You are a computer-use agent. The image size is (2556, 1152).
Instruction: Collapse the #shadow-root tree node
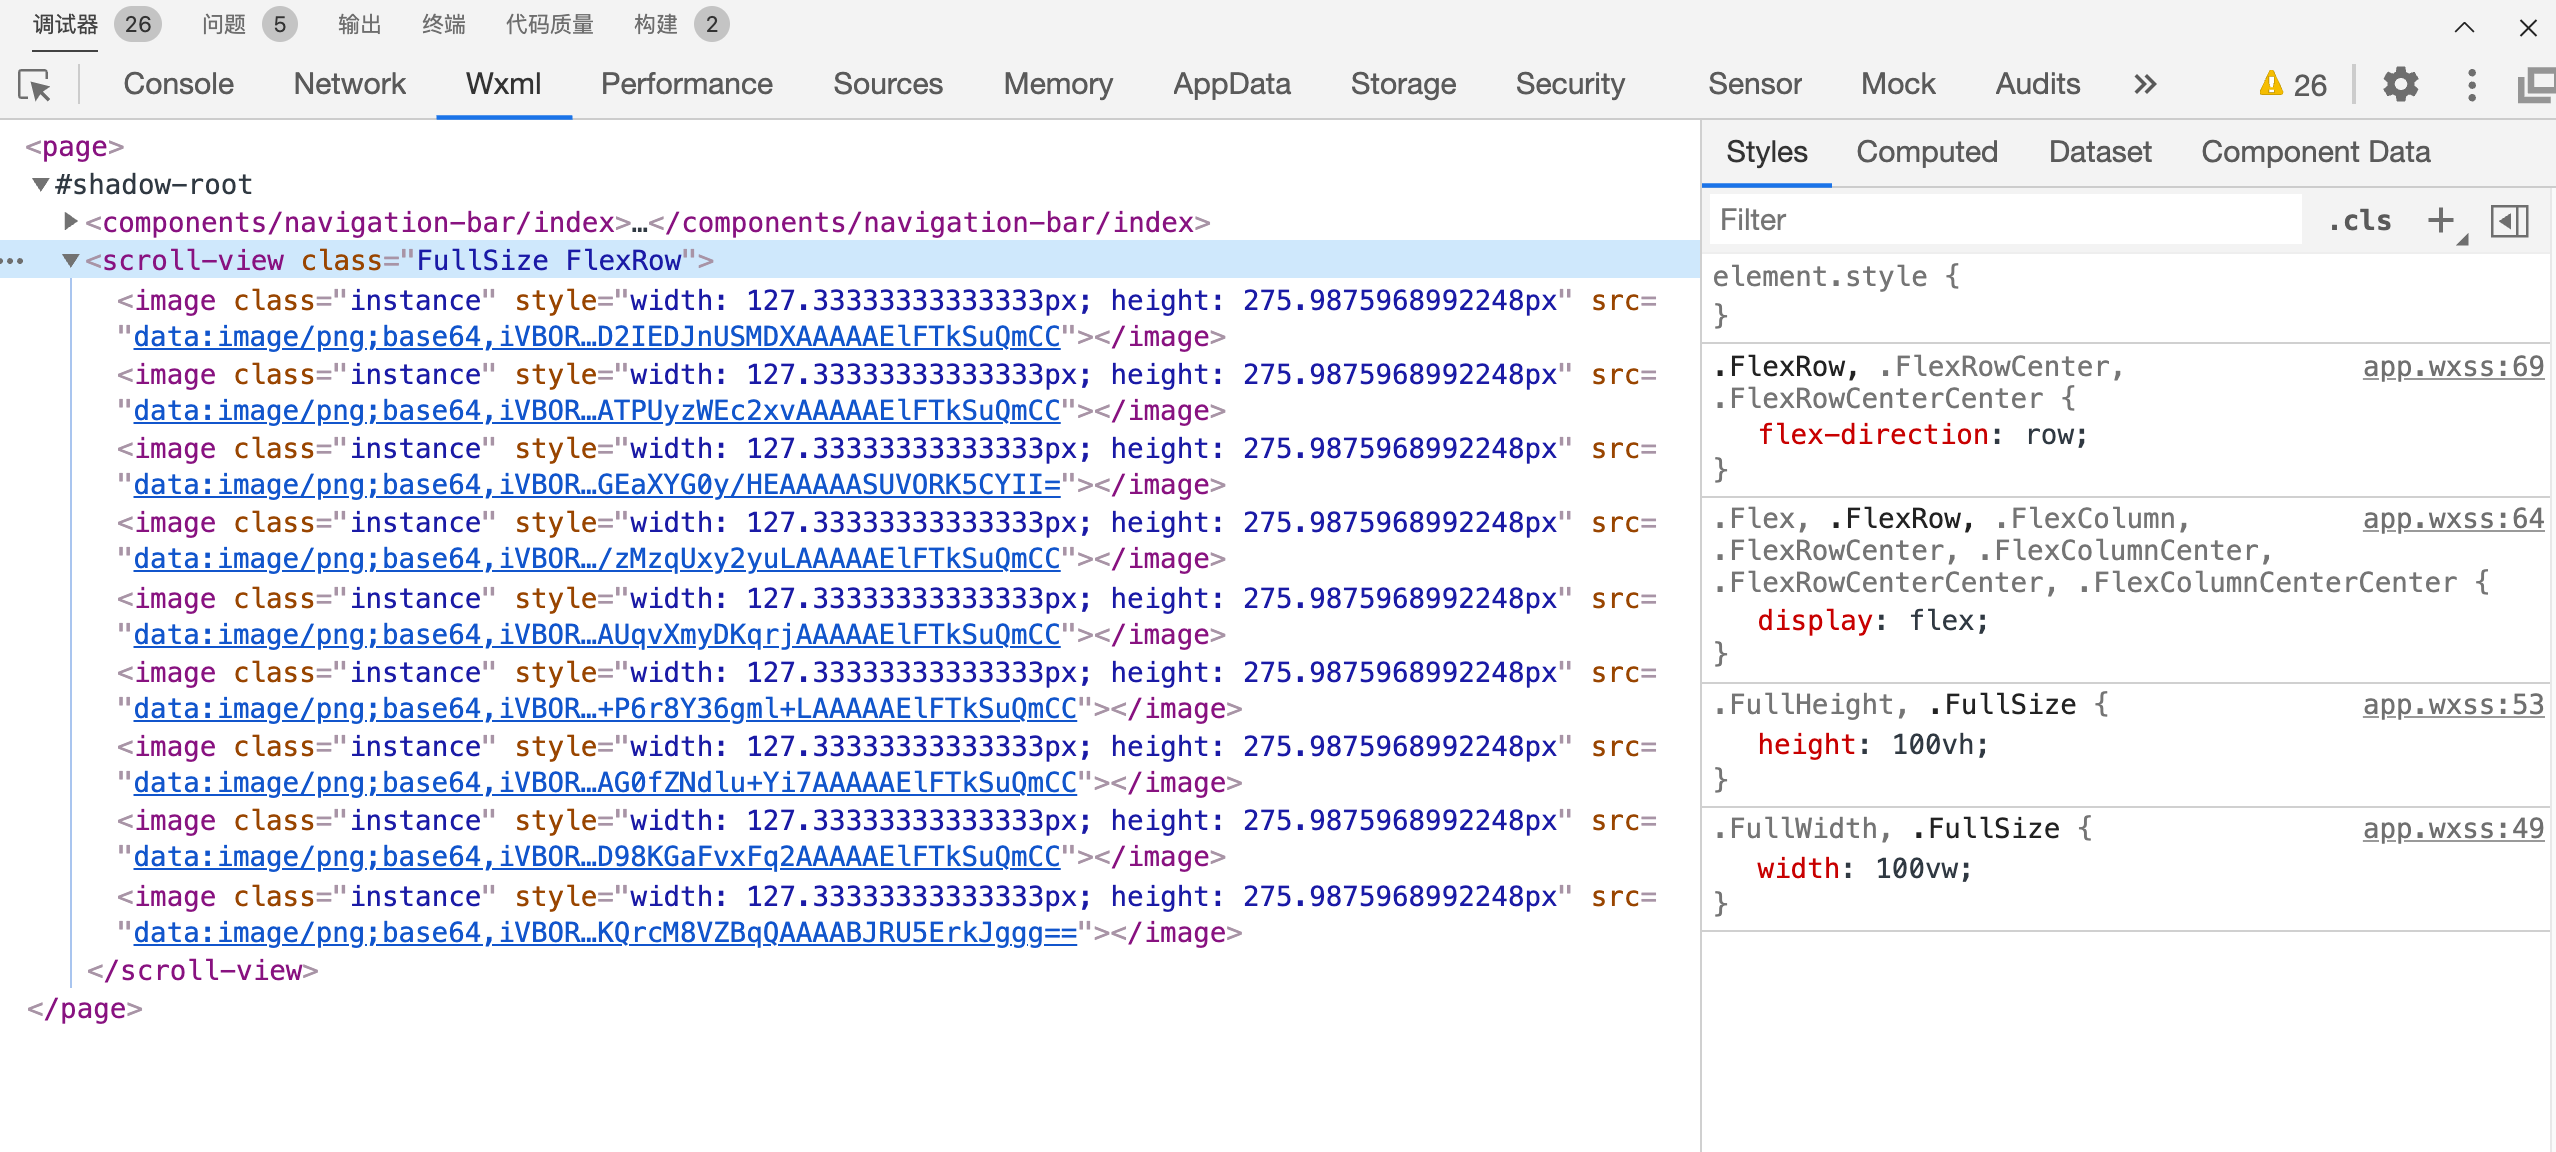(x=41, y=184)
